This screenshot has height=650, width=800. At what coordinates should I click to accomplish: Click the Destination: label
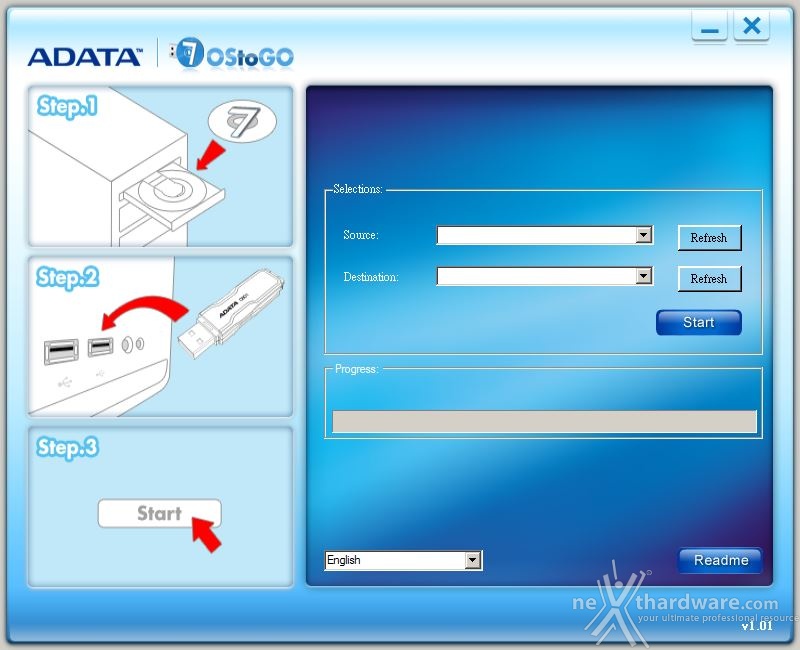371,277
